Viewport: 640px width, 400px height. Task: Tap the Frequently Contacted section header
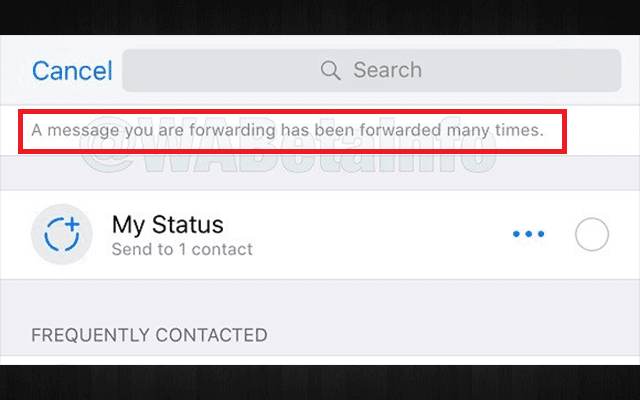point(149,334)
